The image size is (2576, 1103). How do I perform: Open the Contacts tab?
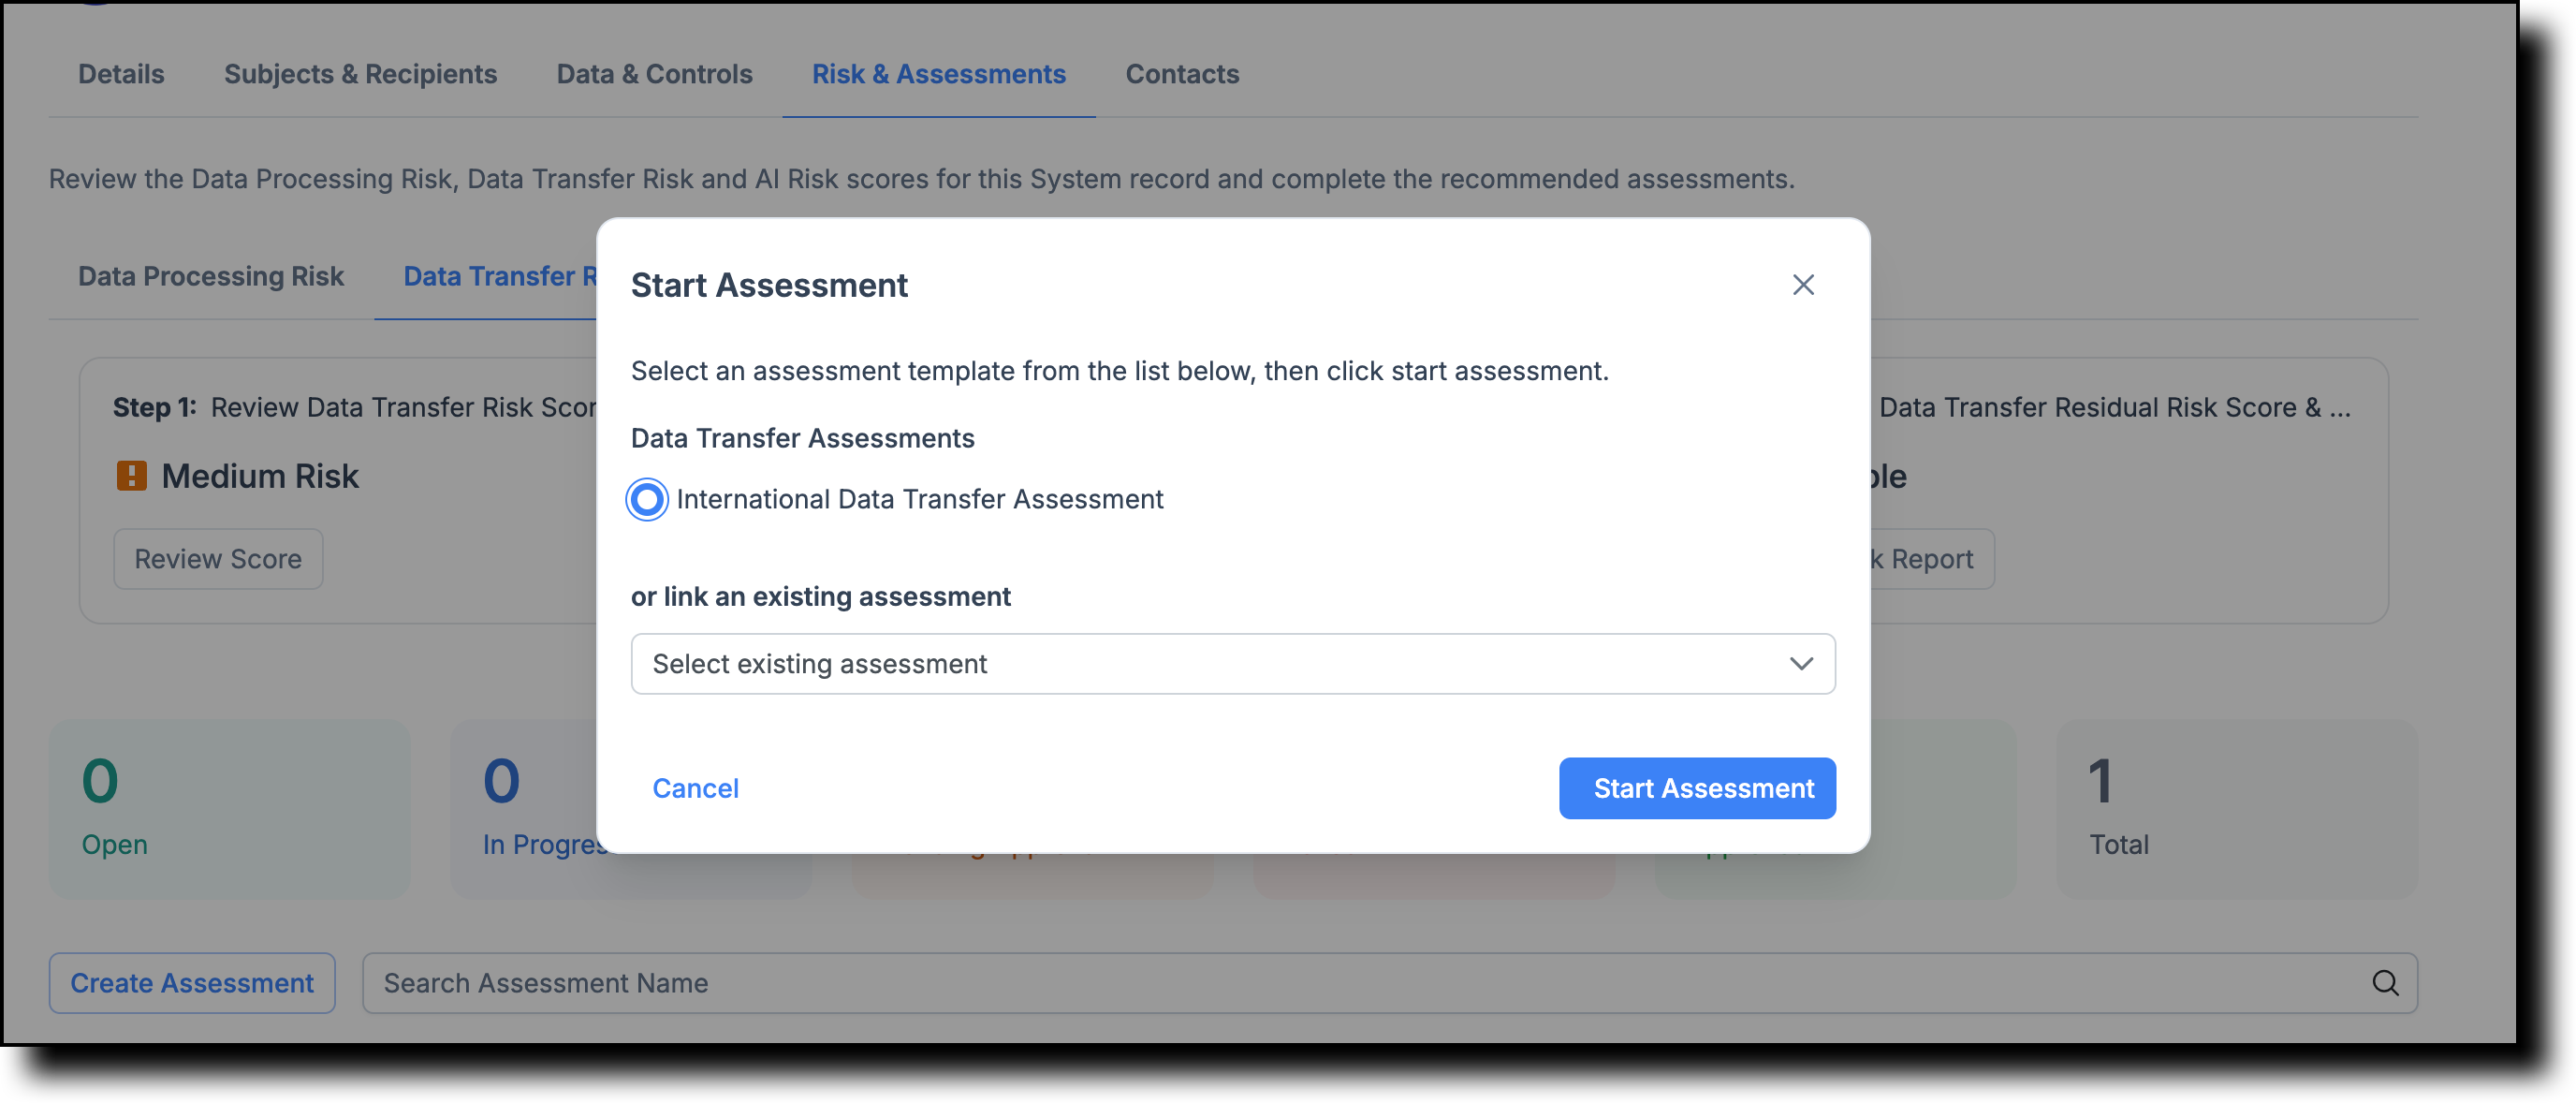1182,74
